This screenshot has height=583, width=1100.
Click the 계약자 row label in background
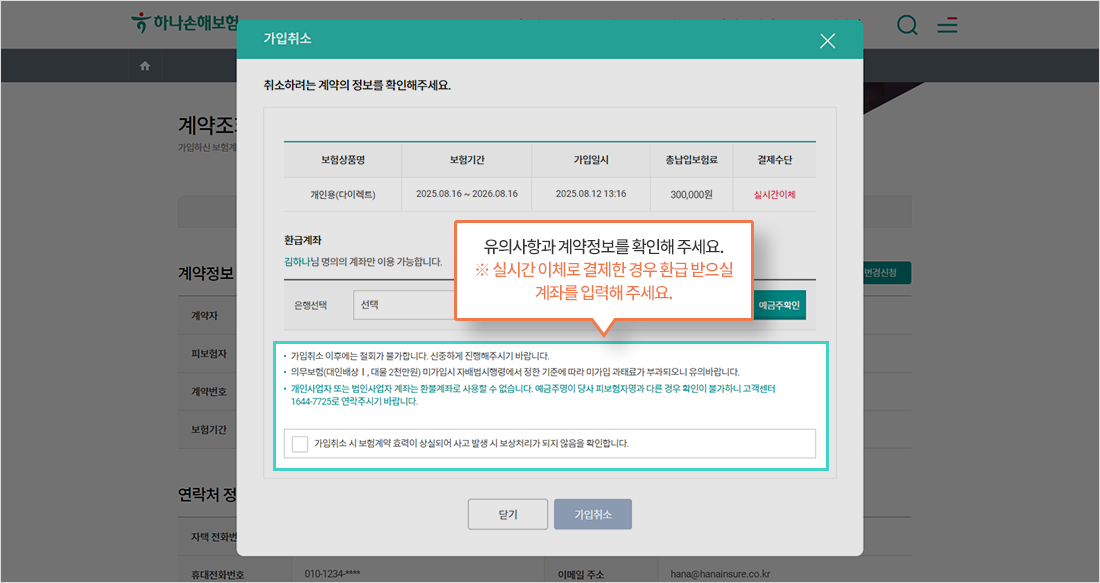click(204, 316)
